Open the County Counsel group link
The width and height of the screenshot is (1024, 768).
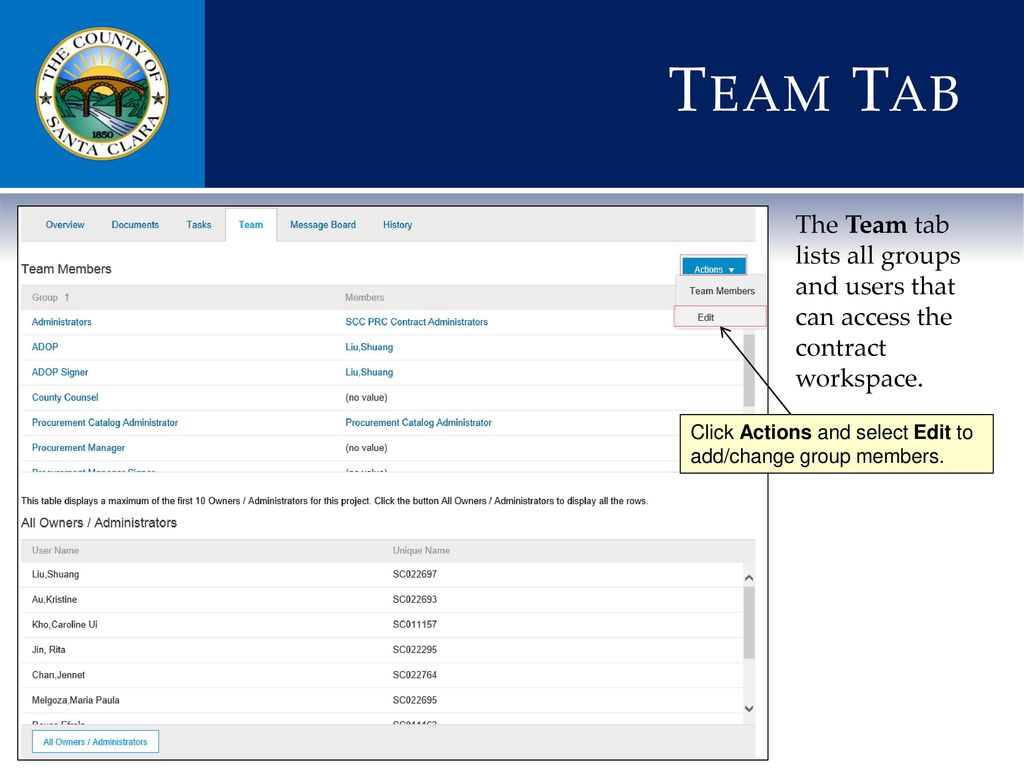(65, 397)
